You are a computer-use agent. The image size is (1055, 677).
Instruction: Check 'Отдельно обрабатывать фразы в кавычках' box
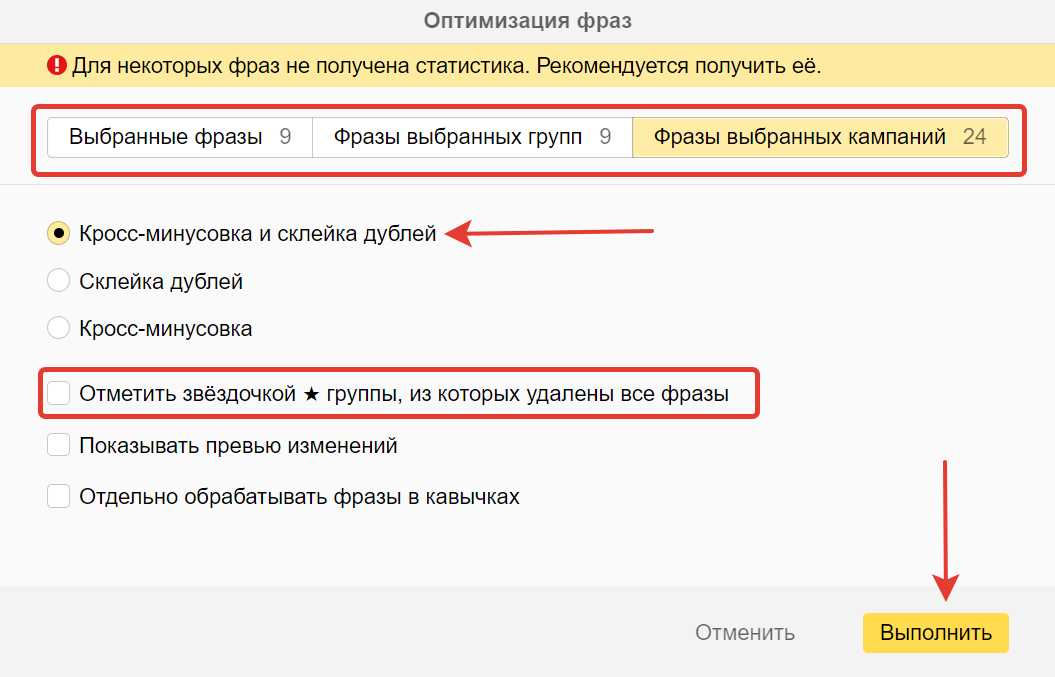59,496
